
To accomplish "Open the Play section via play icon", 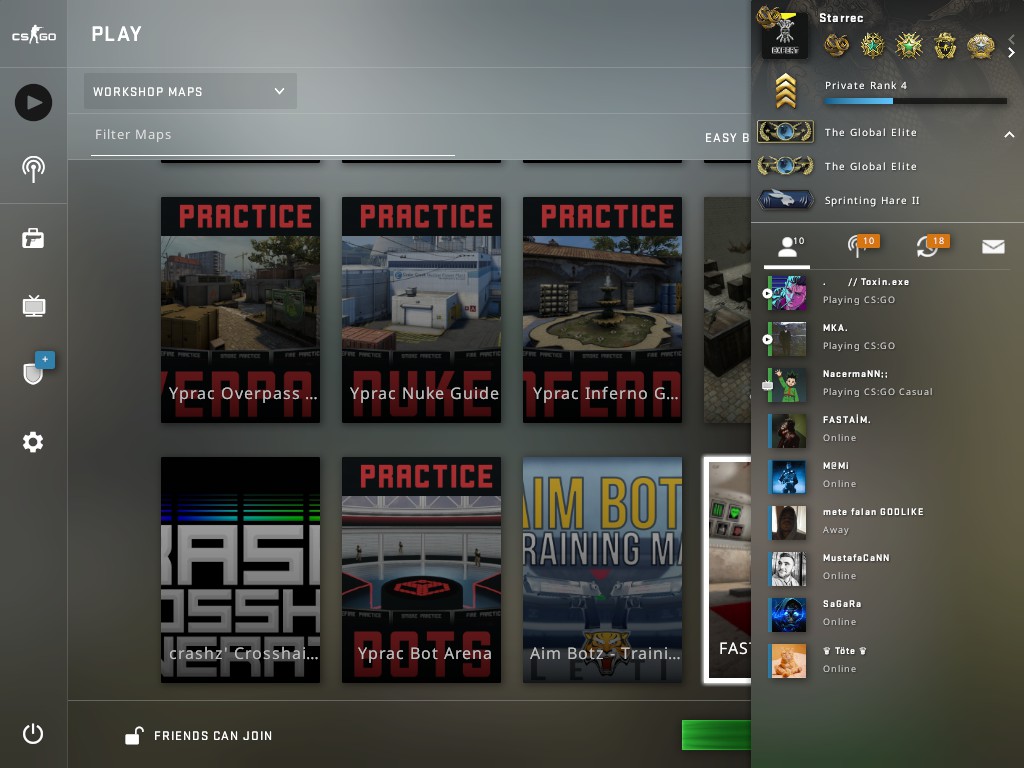I will 33,103.
